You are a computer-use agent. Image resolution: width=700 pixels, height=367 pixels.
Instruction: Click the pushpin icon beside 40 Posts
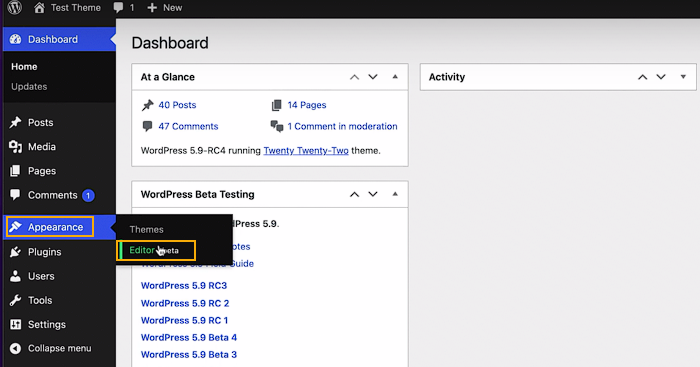click(x=147, y=105)
